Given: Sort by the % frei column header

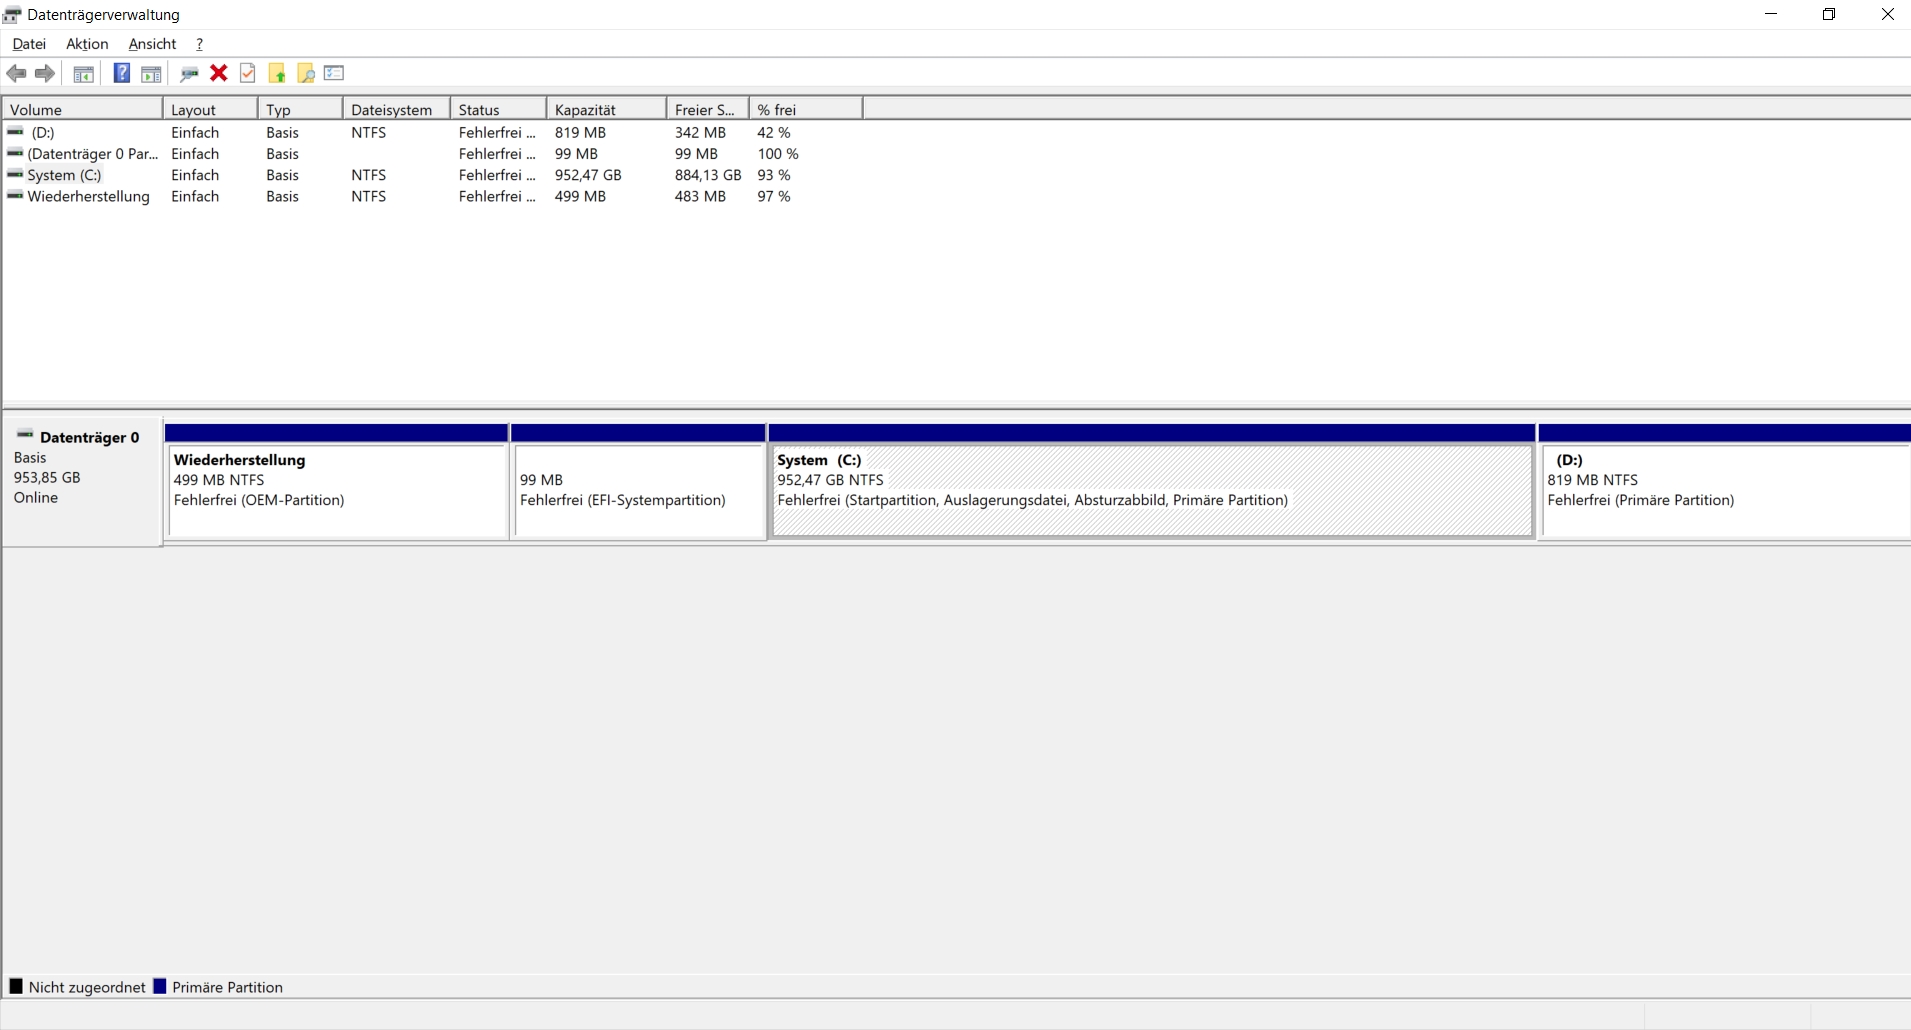Looking at the screenshot, I should point(805,109).
